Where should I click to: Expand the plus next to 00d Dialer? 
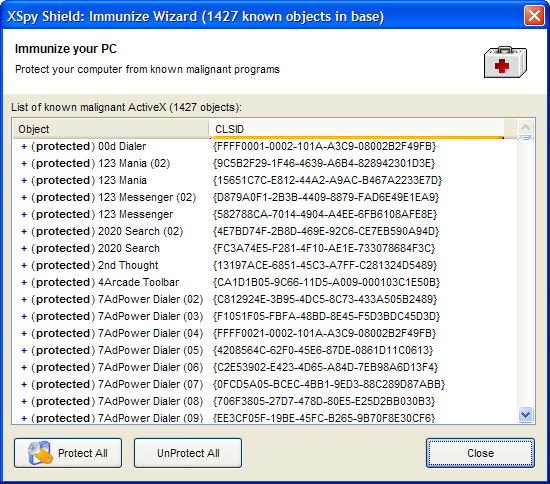click(x=24, y=146)
